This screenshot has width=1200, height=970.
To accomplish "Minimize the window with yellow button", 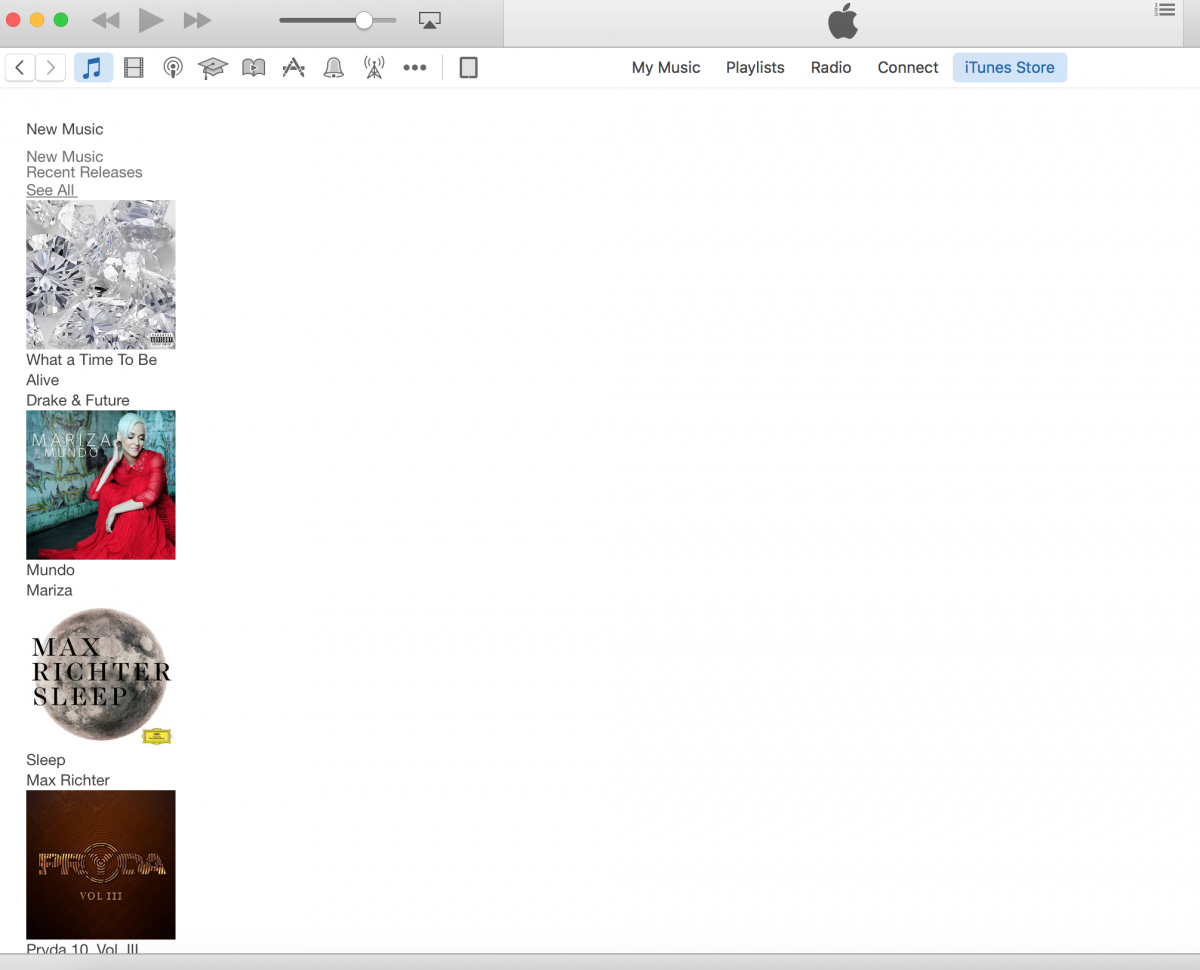I will [37, 20].
